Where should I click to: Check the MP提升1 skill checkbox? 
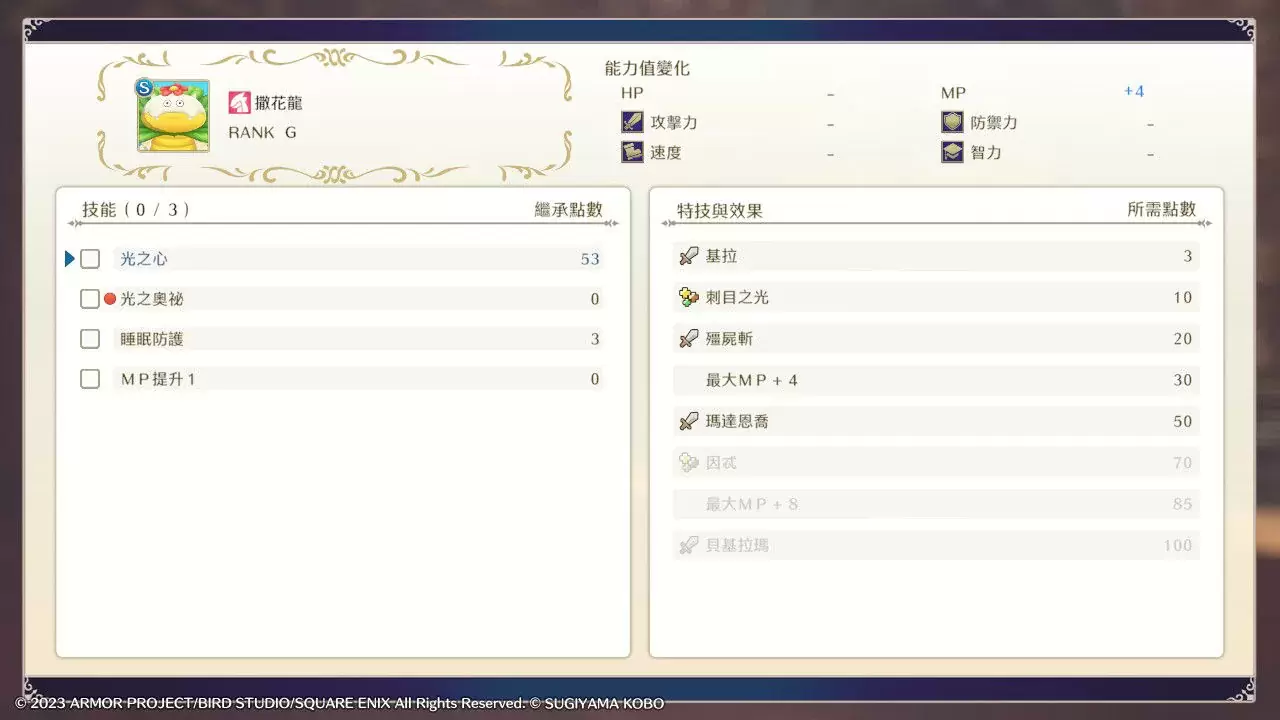click(90, 379)
